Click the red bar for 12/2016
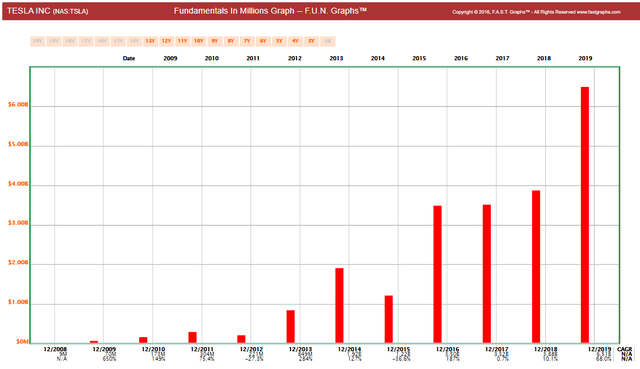The image size is (640, 369). [x=438, y=274]
